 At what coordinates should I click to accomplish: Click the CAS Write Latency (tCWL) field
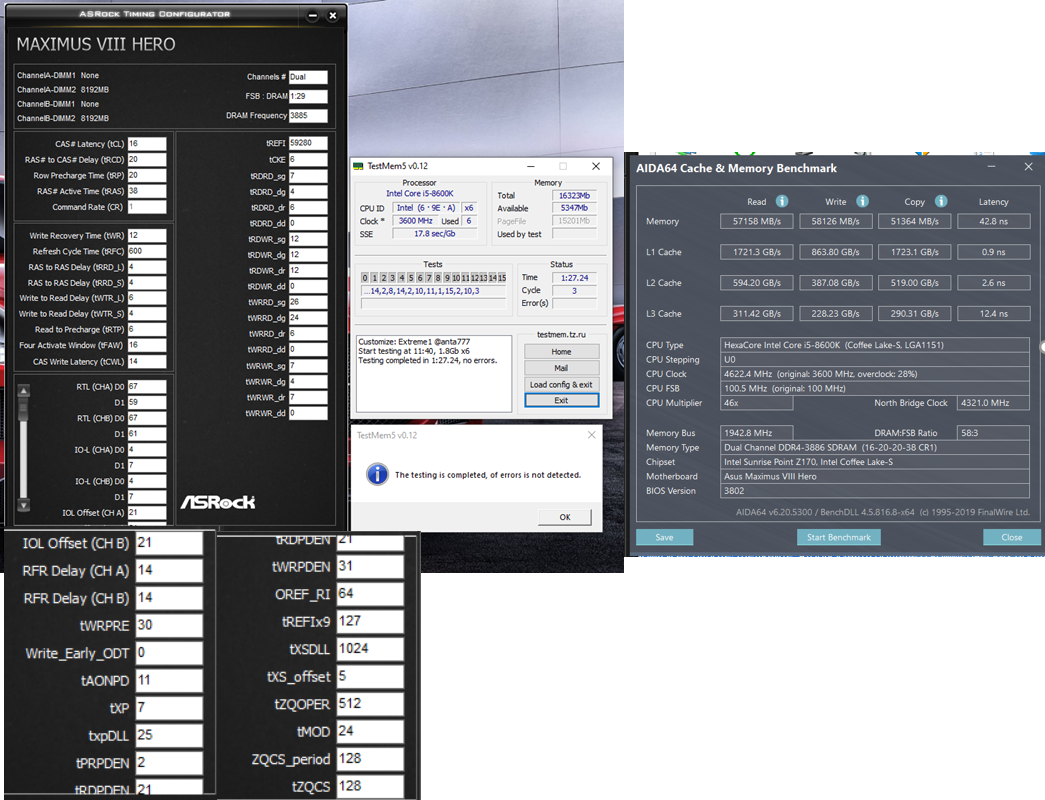pyautogui.click(x=147, y=361)
